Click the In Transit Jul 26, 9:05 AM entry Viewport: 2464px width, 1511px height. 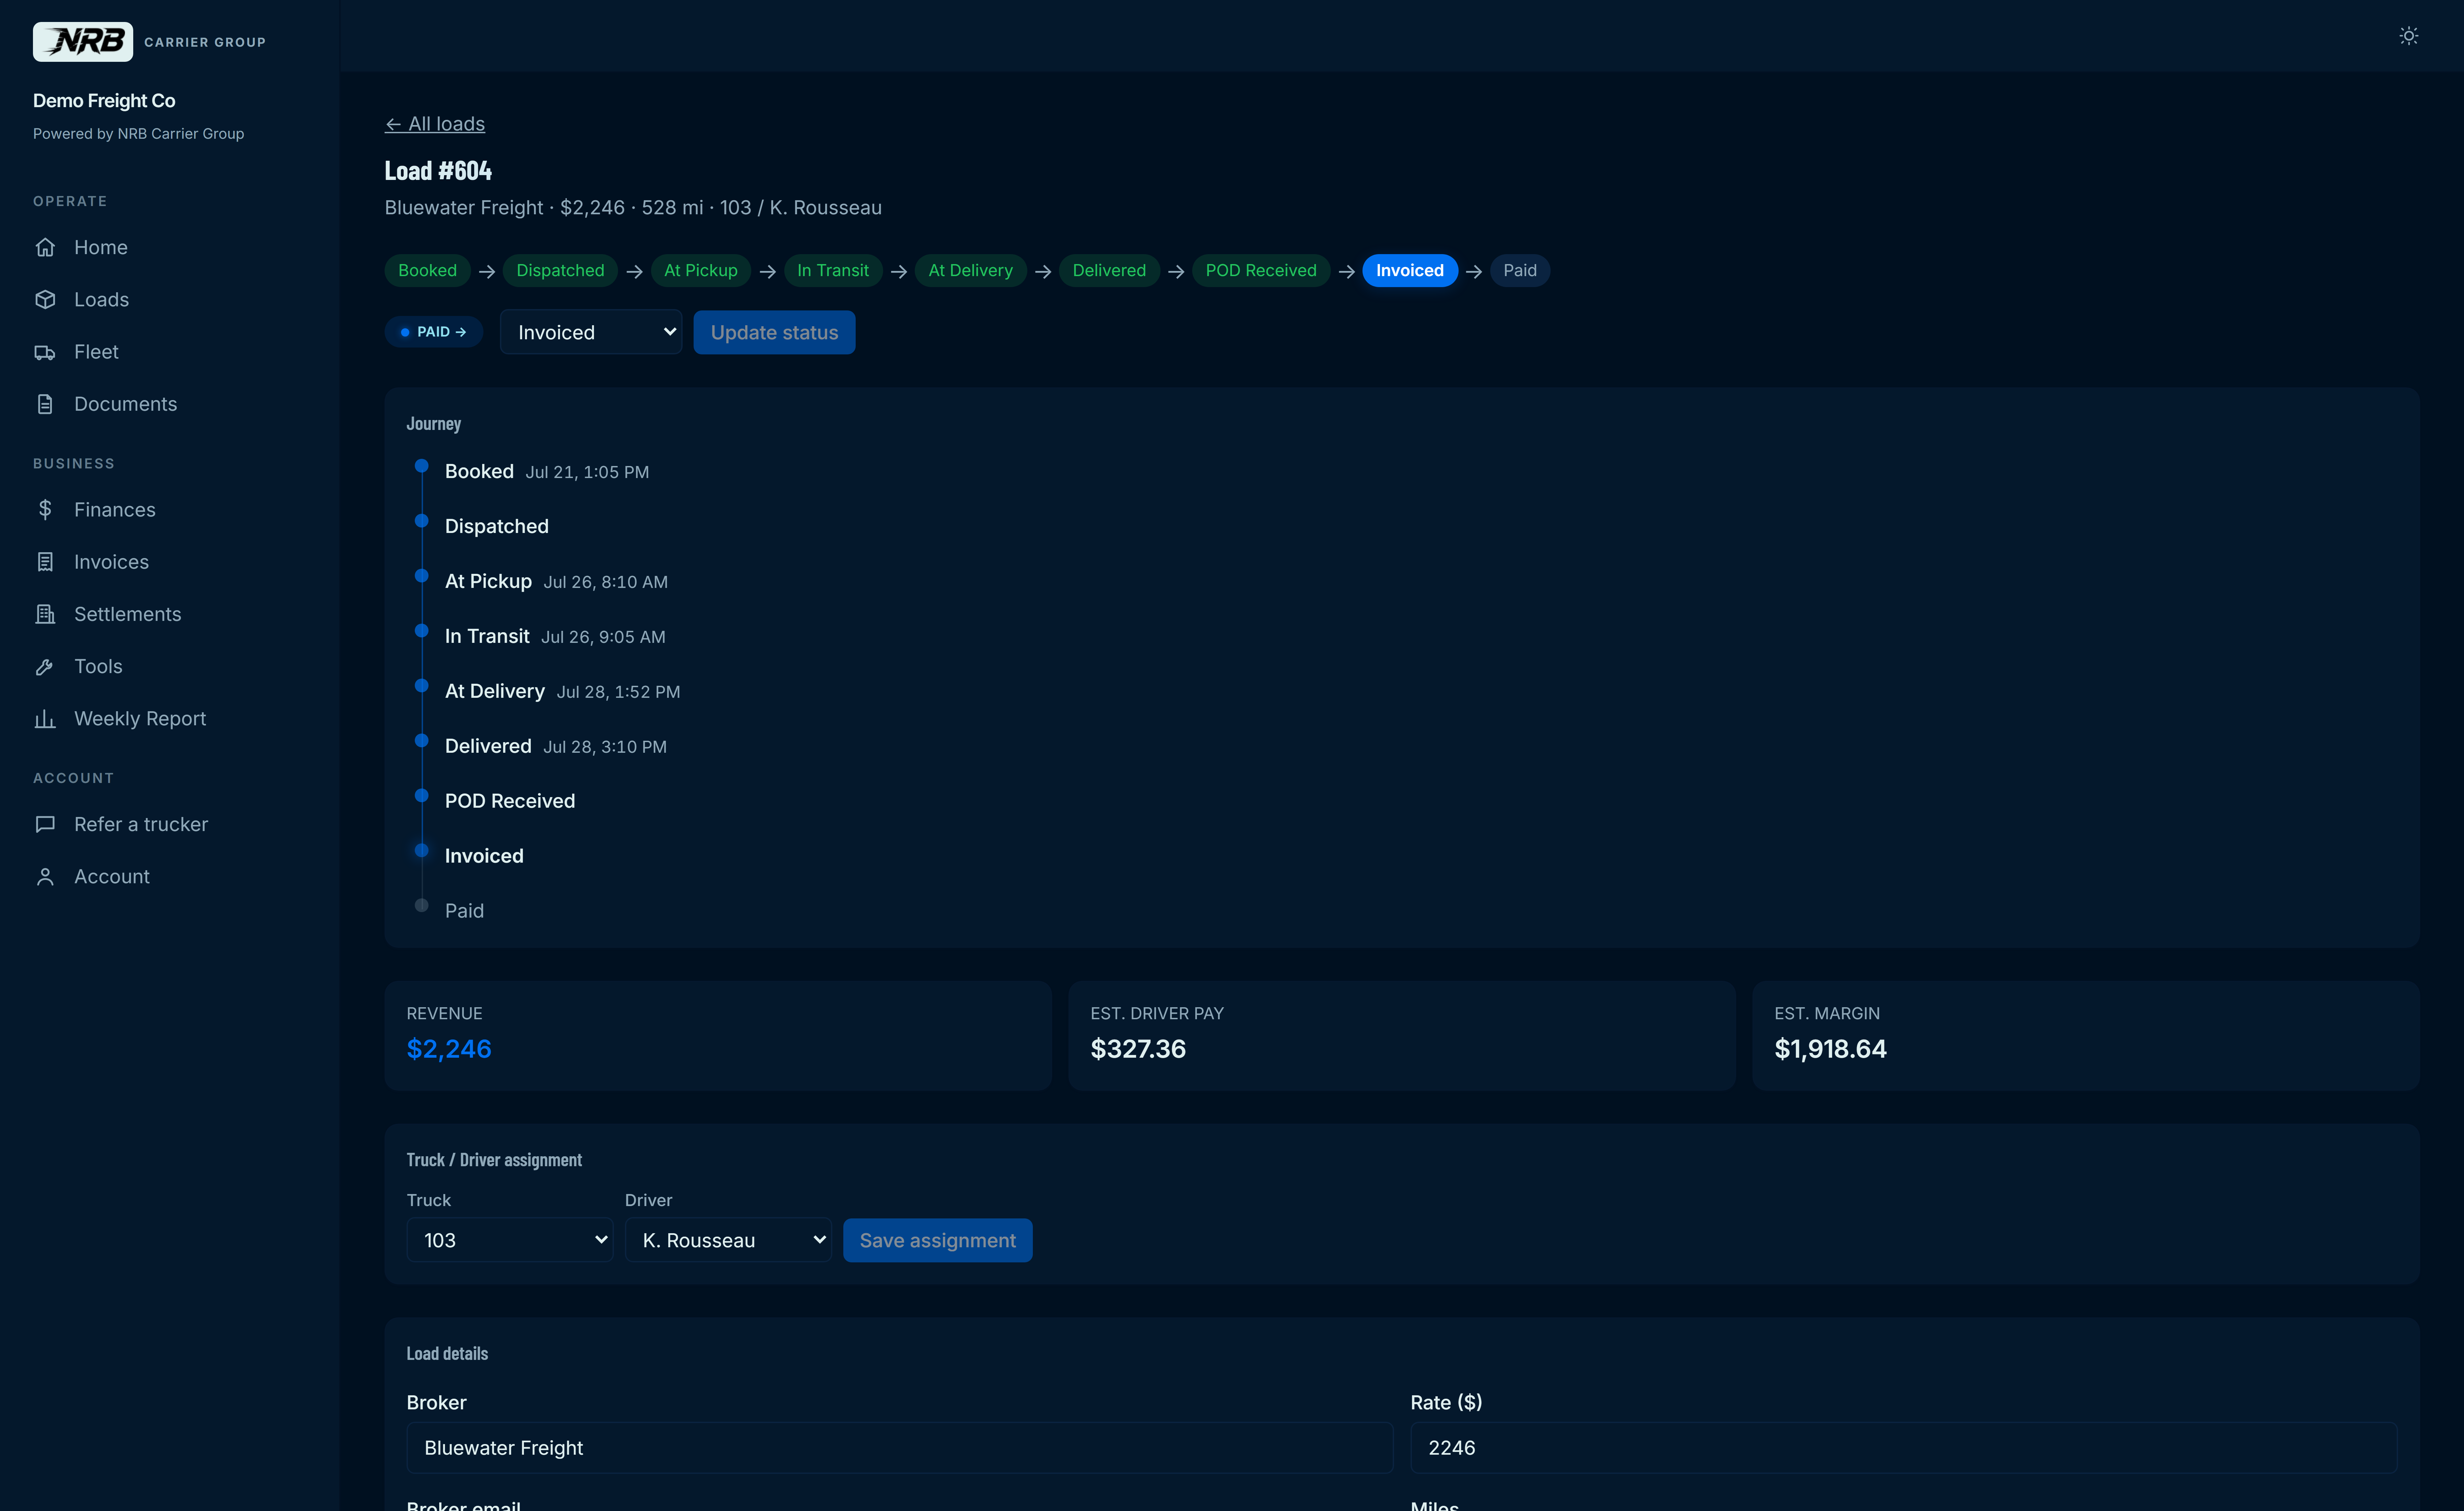[x=555, y=636]
